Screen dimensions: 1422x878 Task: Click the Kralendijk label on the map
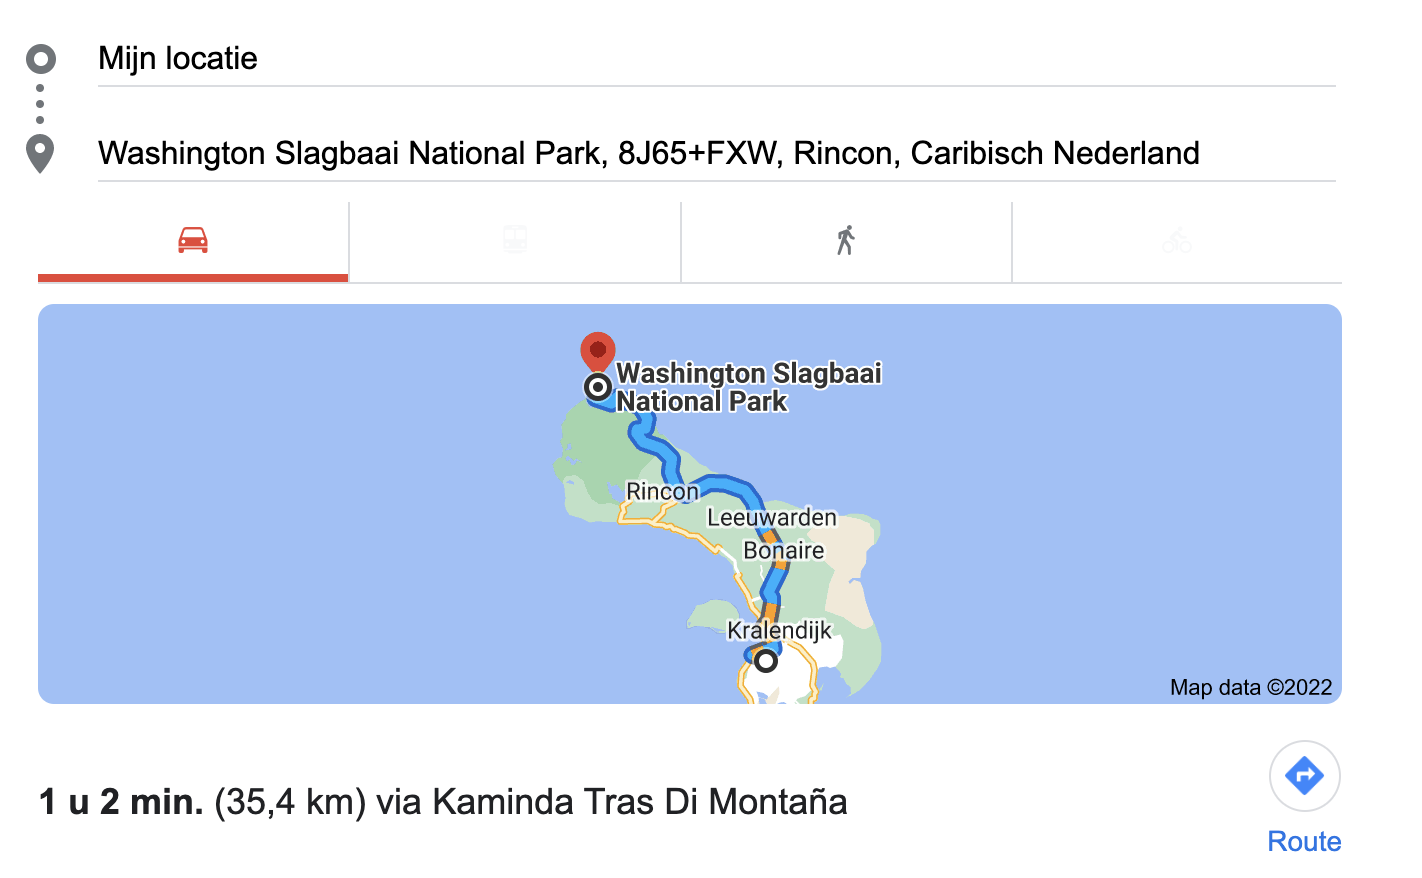779,631
